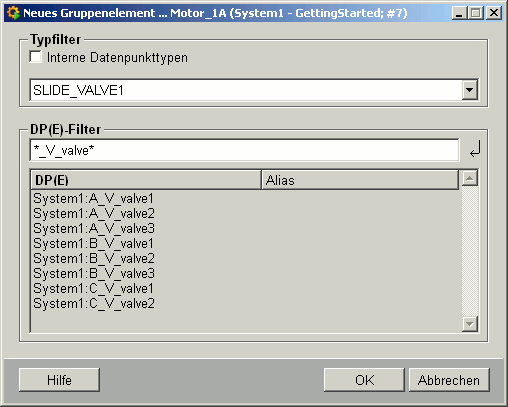This screenshot has height=407, width=508.
Task: Select System1:A_V_valve2 entry
Action: tap(94, 213)
